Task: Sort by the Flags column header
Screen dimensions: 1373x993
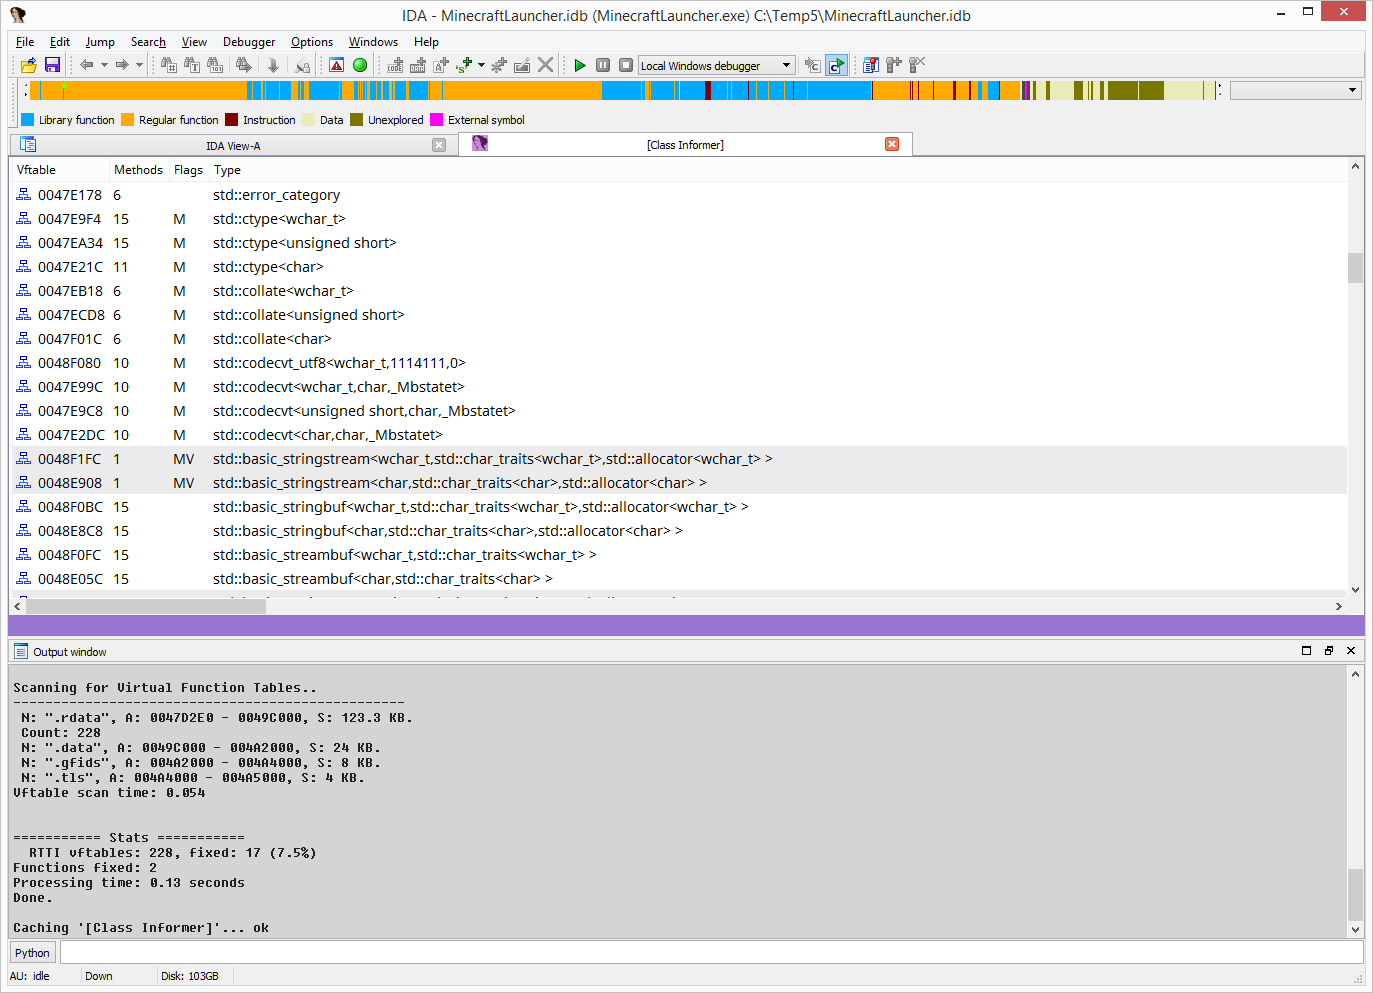Action: (x=188, y=170)
